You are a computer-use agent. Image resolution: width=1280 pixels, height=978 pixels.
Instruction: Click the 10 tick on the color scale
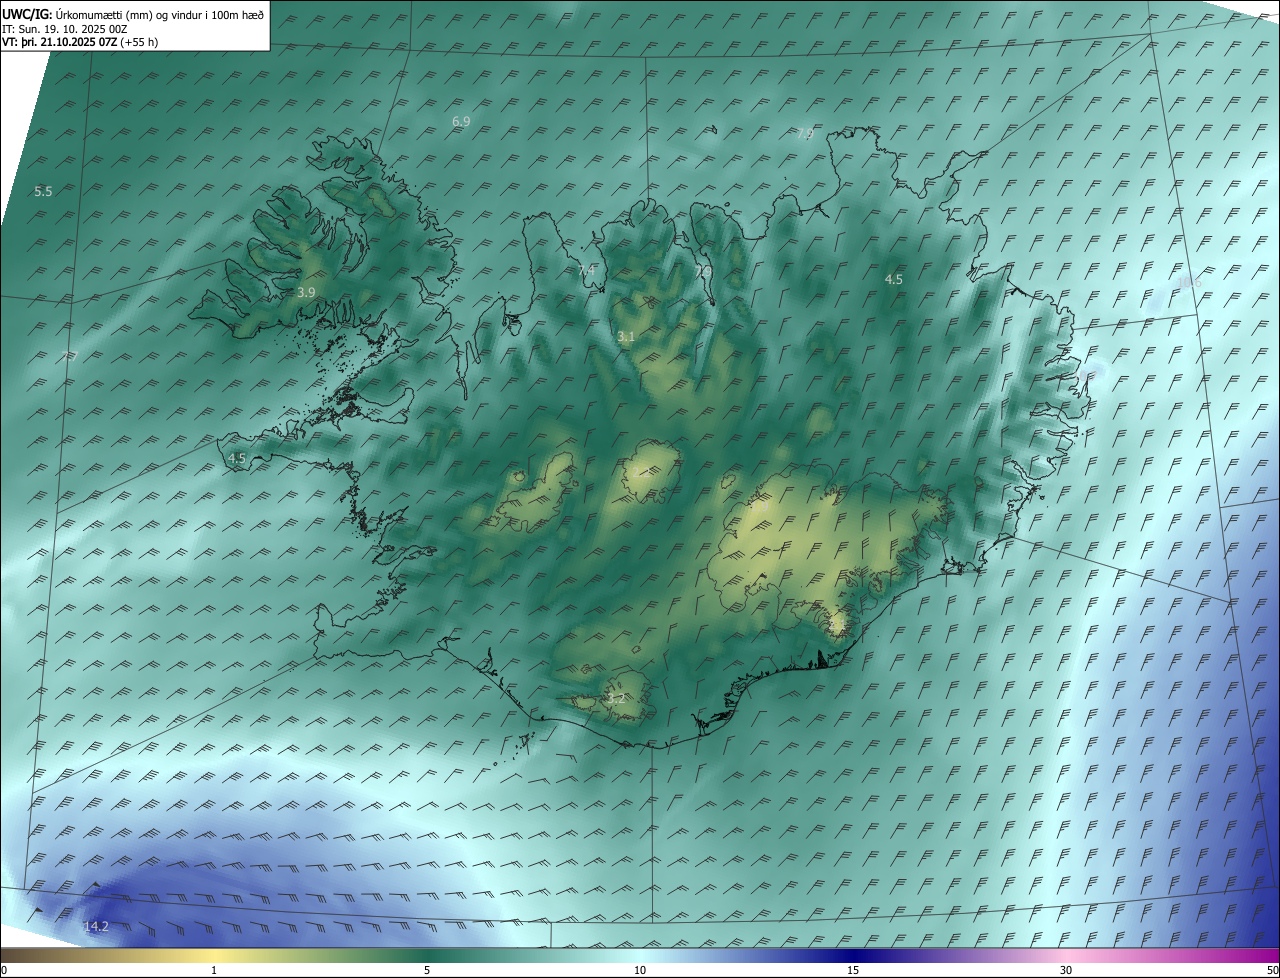[640, 970]
